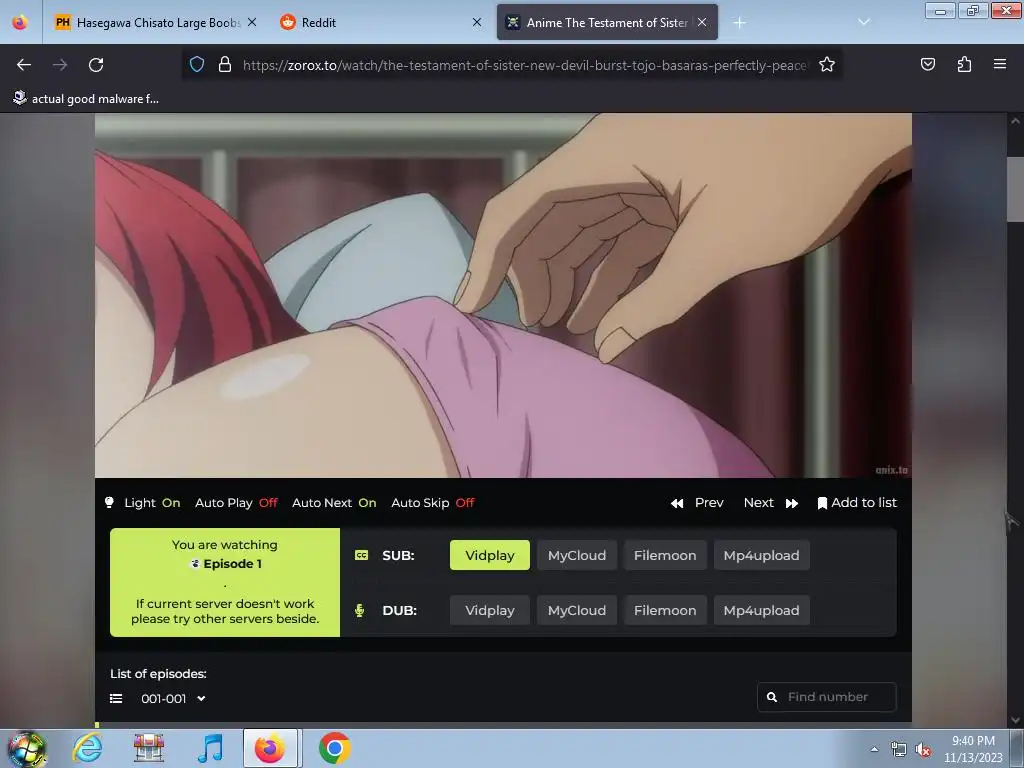Toggle Auto Skip Off setting
Screen dimensions: 1024x768
click(433, 503)
